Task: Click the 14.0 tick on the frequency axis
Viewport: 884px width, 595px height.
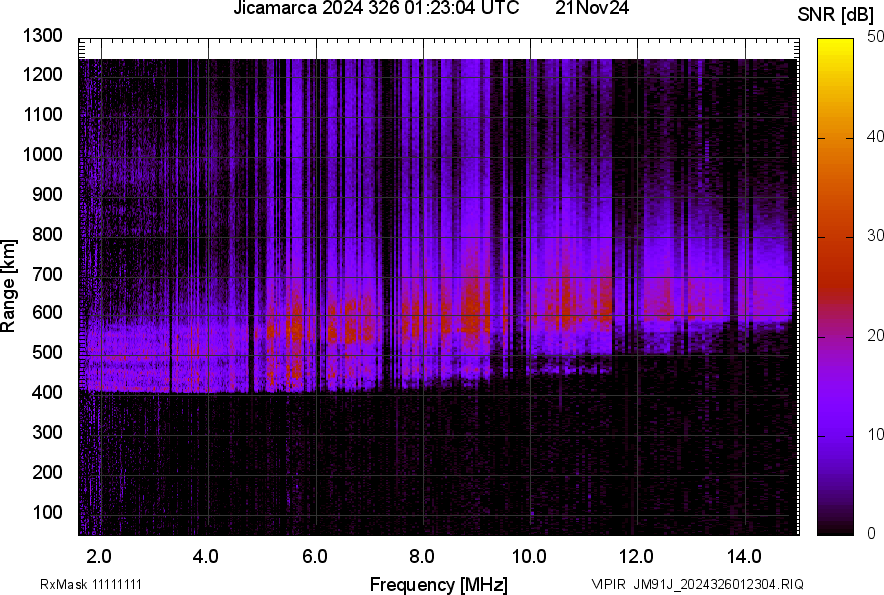Action: tap(744, 555)
